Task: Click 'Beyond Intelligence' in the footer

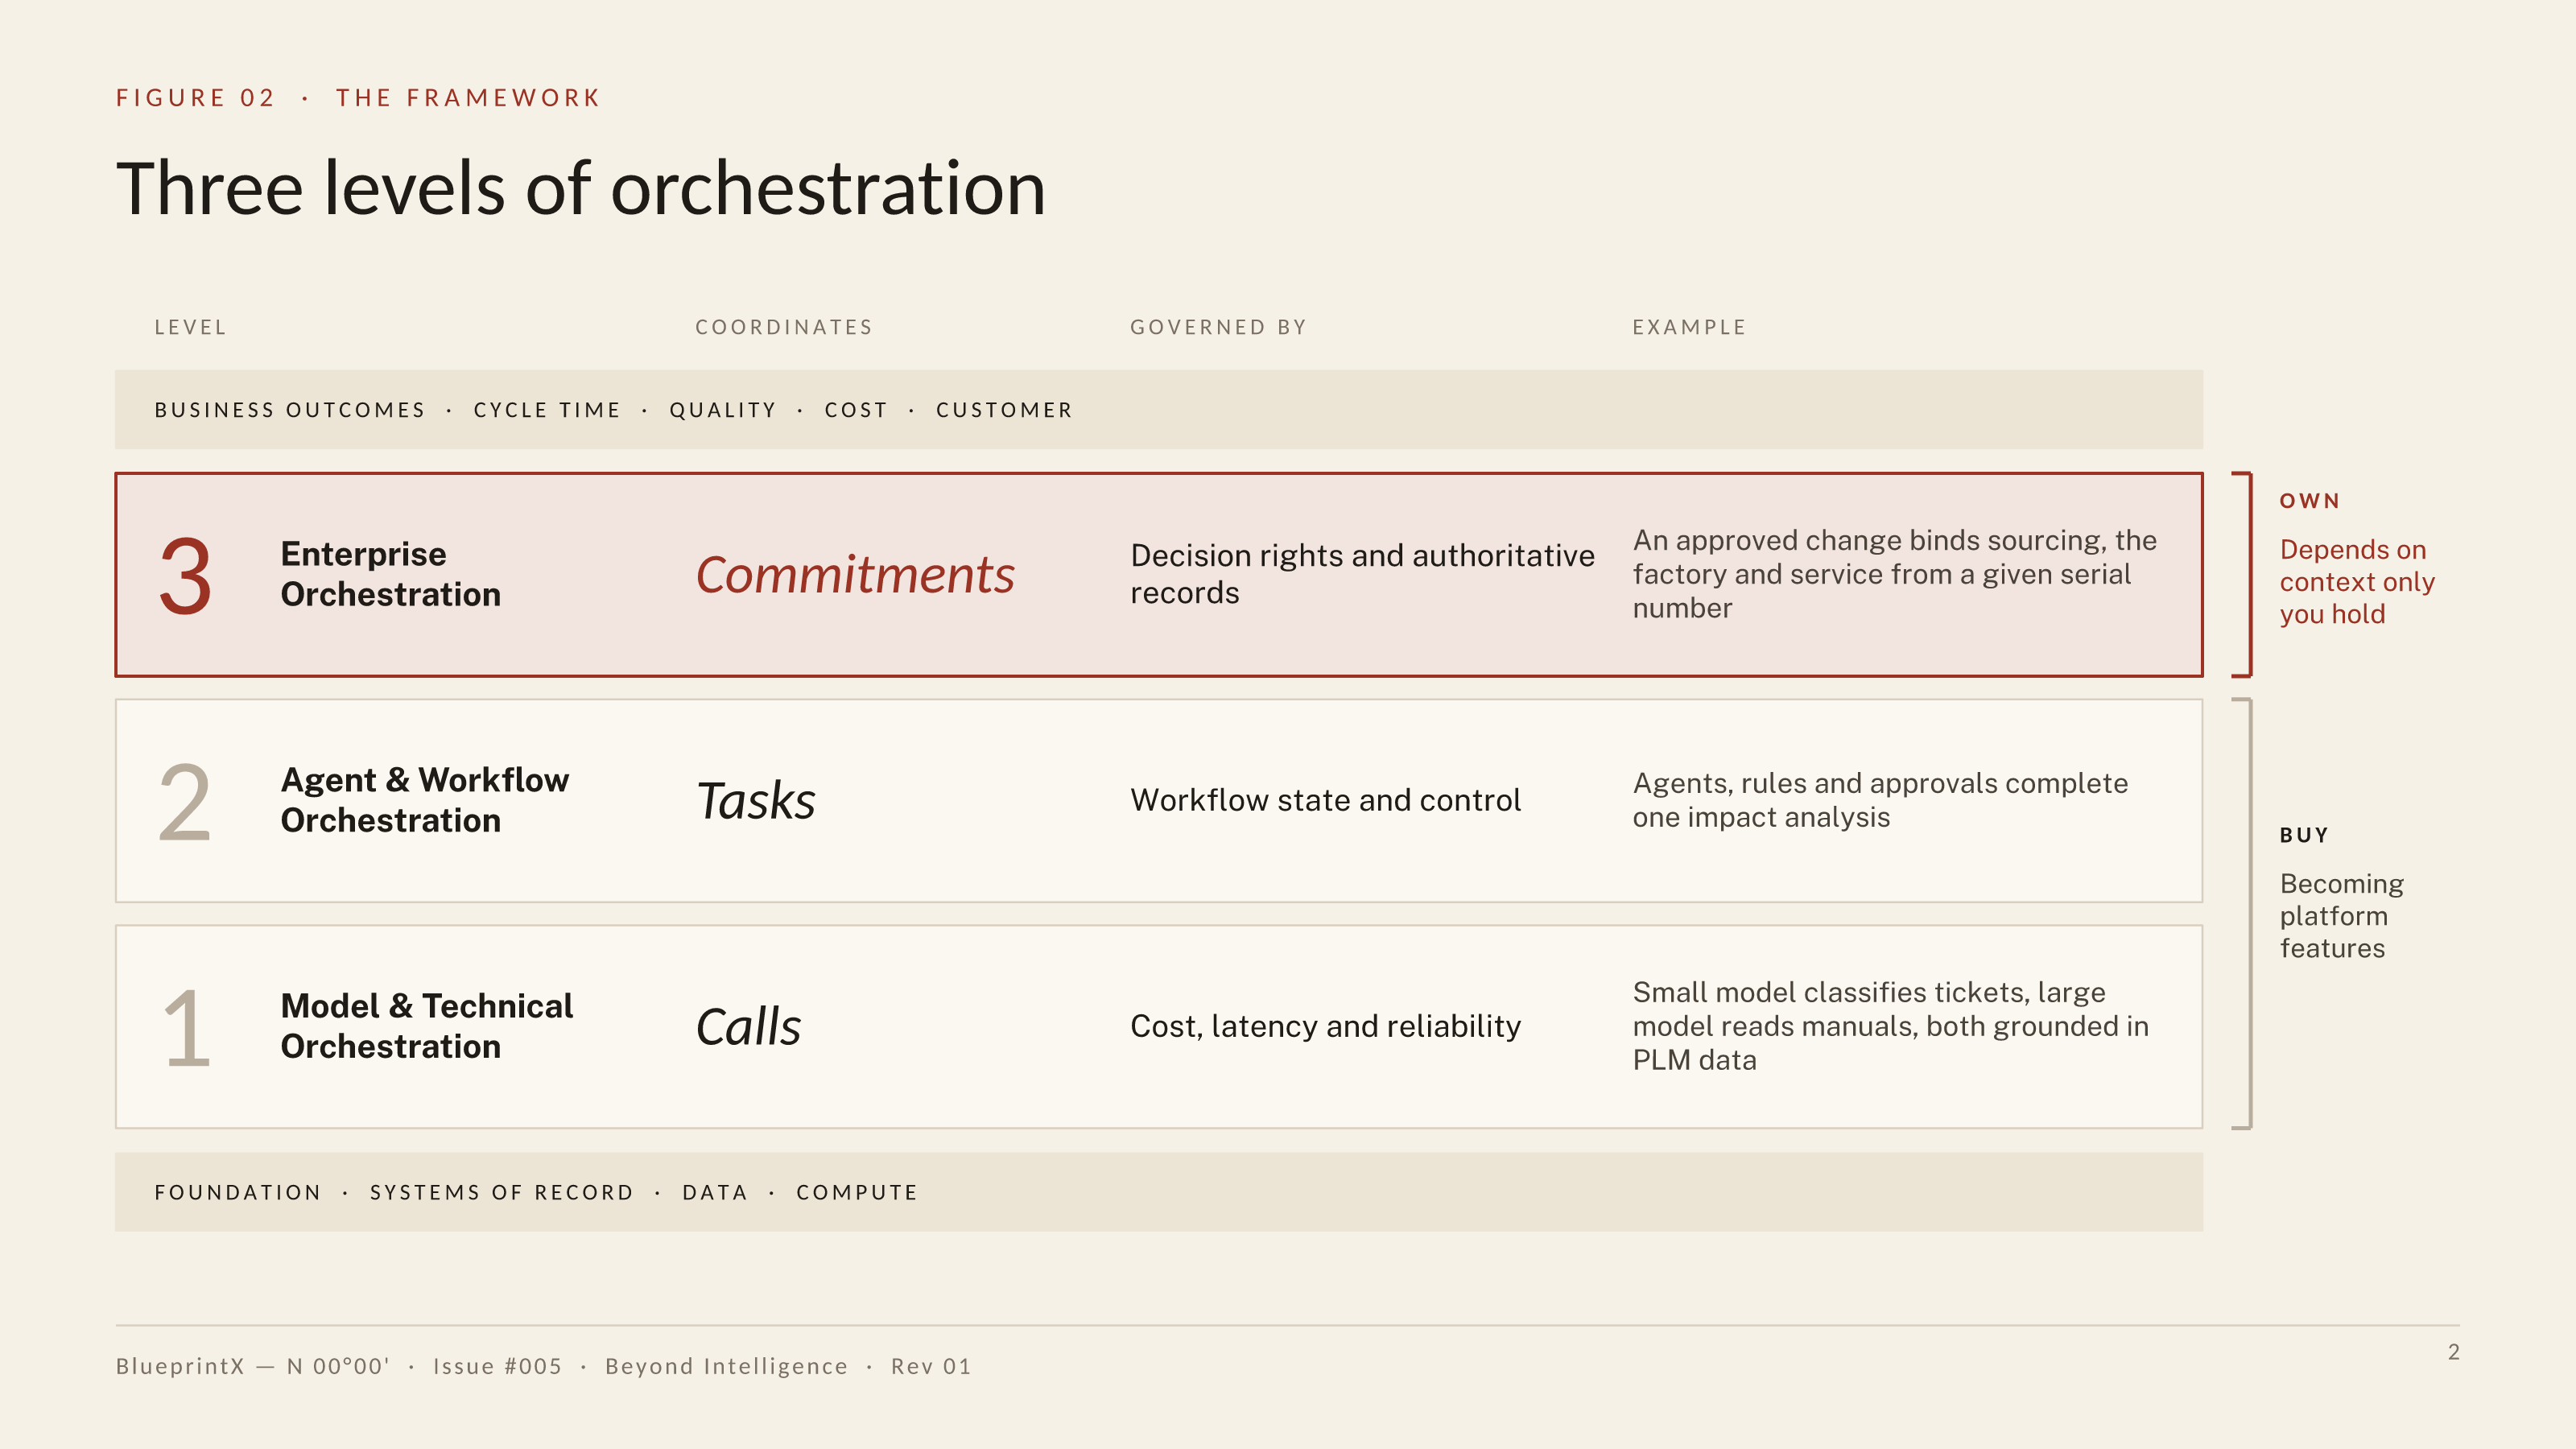Action: click(x=726, y=1366)
